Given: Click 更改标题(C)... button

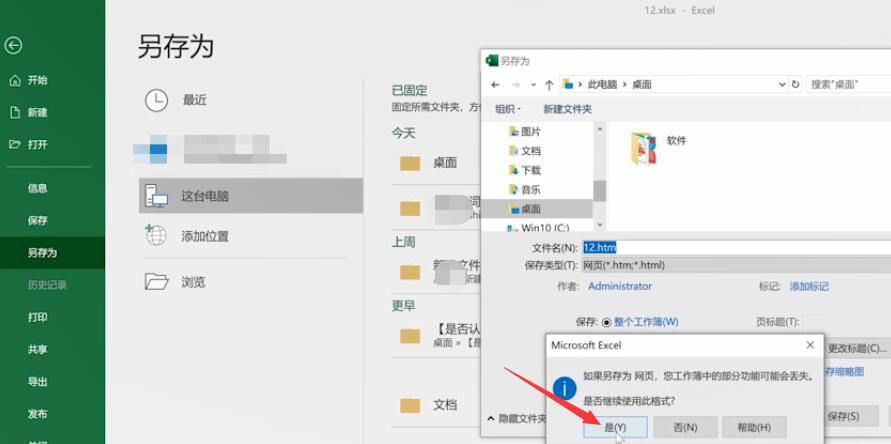Looking at the screenshot, I should coord(857,348).
